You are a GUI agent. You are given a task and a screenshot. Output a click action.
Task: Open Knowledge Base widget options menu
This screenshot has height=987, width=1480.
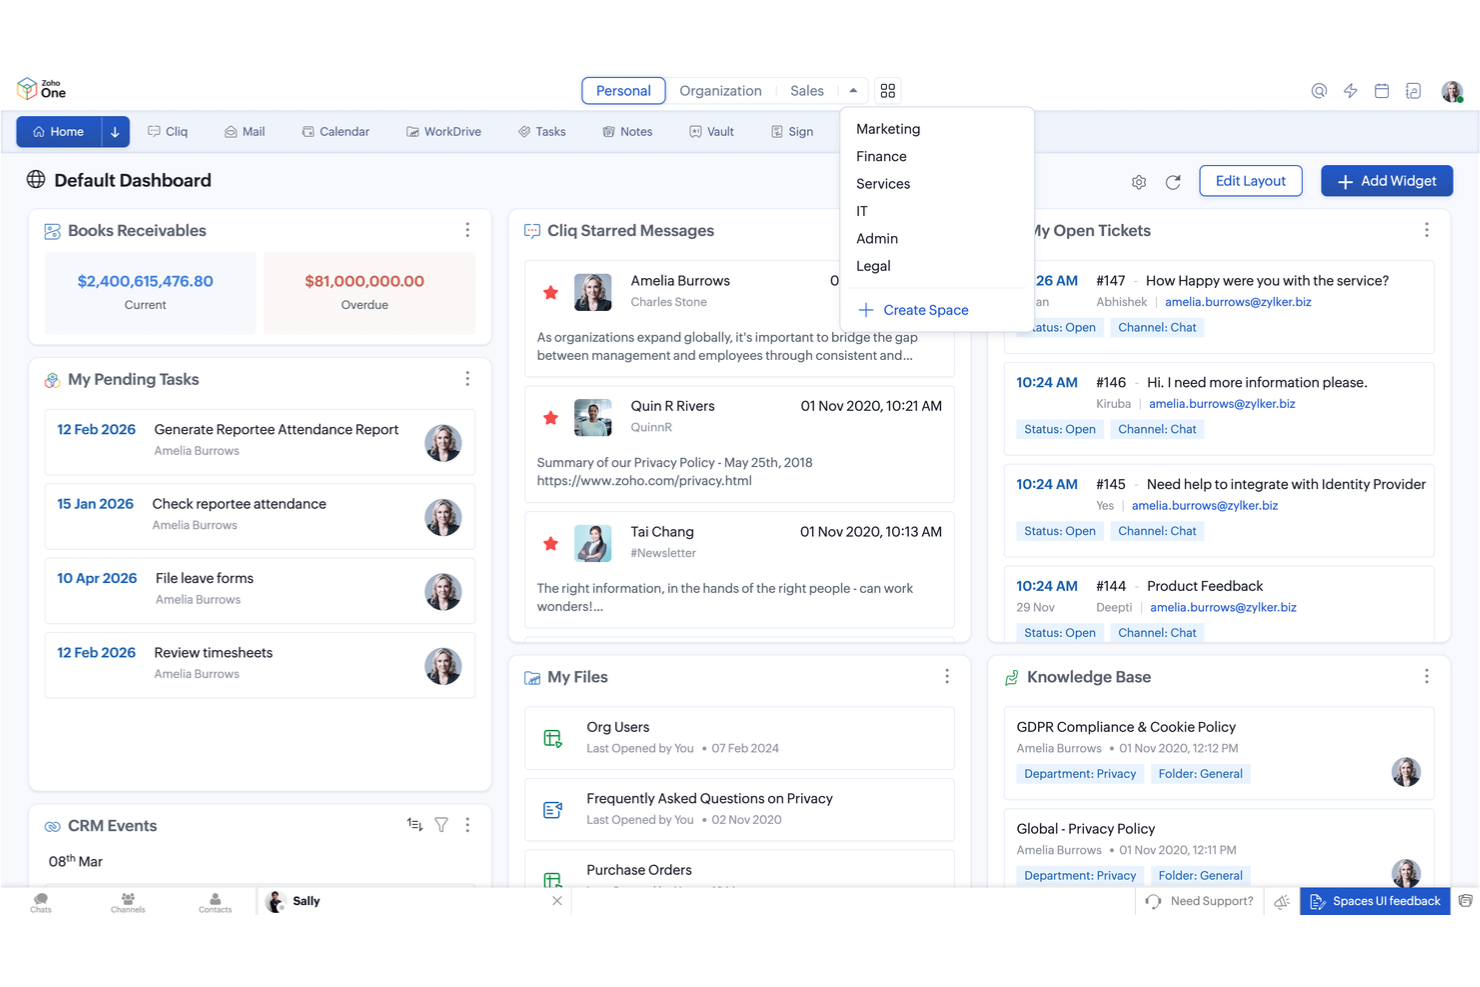pyautogui.click(x=1426, y=677)
